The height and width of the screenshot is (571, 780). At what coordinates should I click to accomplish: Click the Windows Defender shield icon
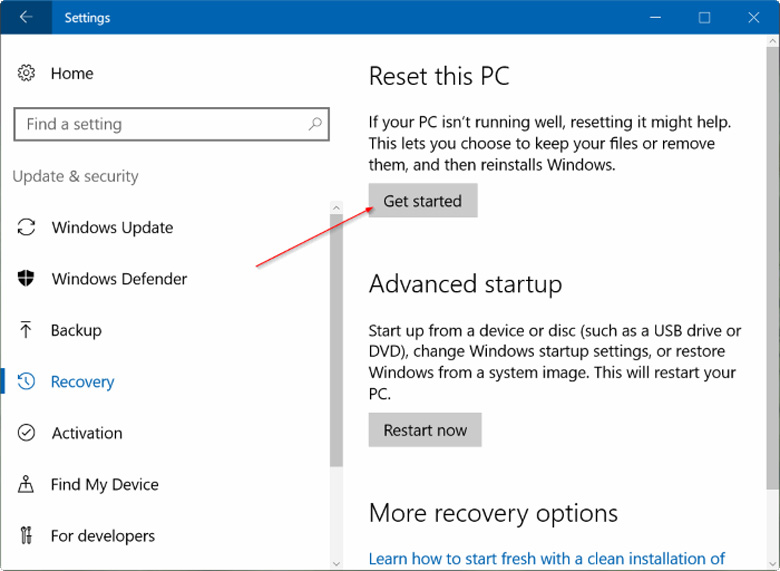[x=26, y=279]
